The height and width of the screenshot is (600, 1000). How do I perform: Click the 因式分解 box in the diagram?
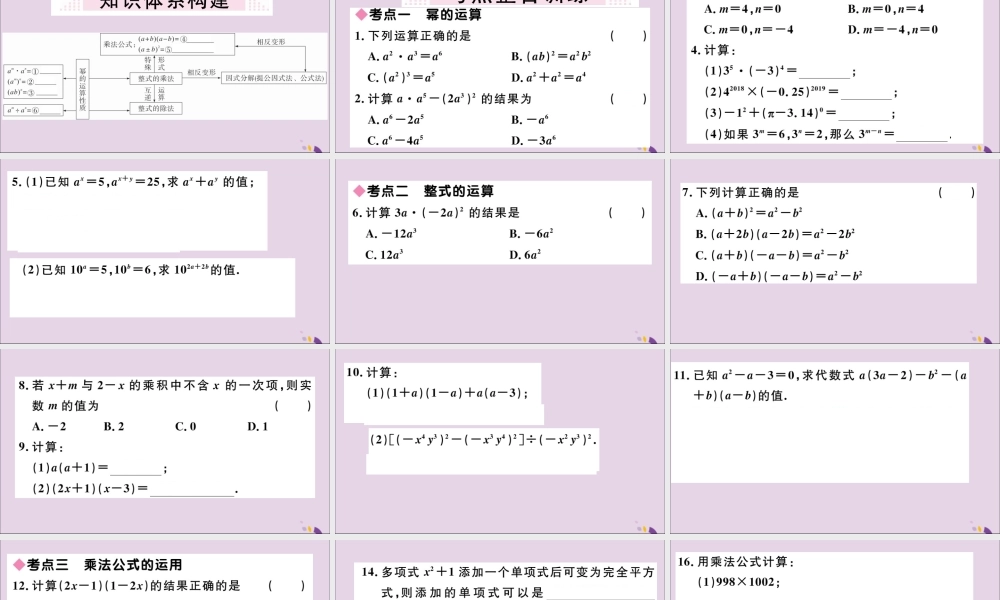pos(274,78)
